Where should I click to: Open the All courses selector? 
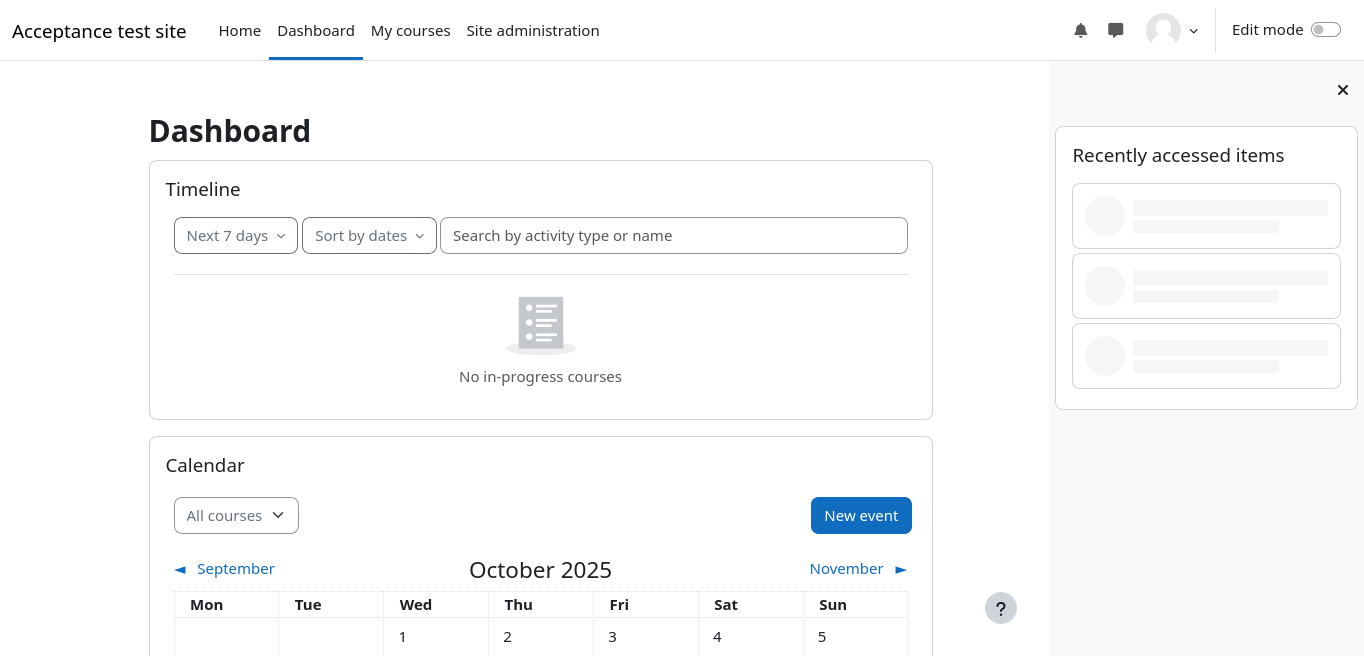click(236, 516)
